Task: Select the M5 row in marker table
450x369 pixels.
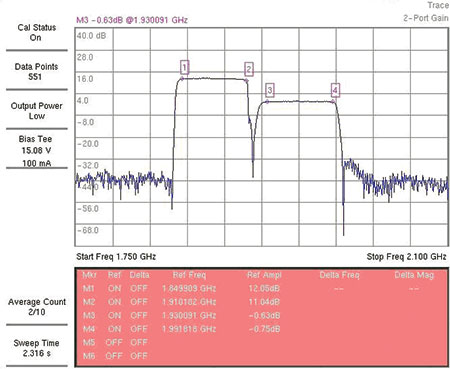Action: point(261,342)
